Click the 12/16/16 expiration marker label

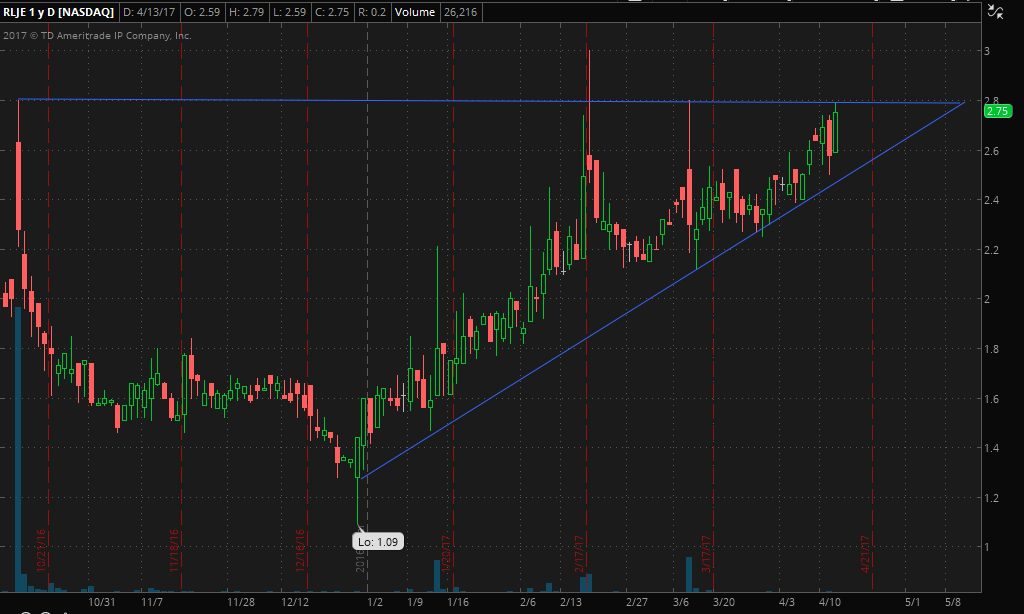pyautogui.click(x=300, y=551)
